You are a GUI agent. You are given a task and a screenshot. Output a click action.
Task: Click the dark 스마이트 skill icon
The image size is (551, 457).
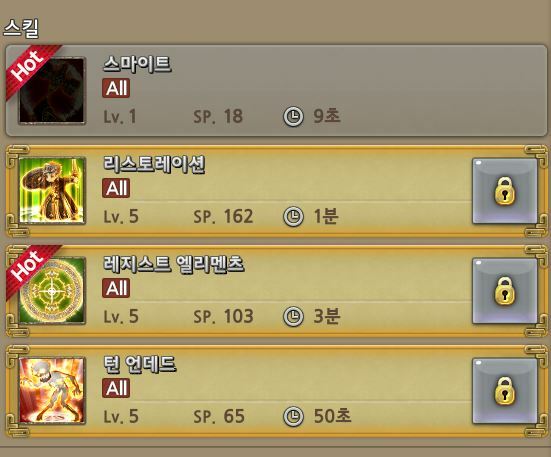(x=52, y=91)
